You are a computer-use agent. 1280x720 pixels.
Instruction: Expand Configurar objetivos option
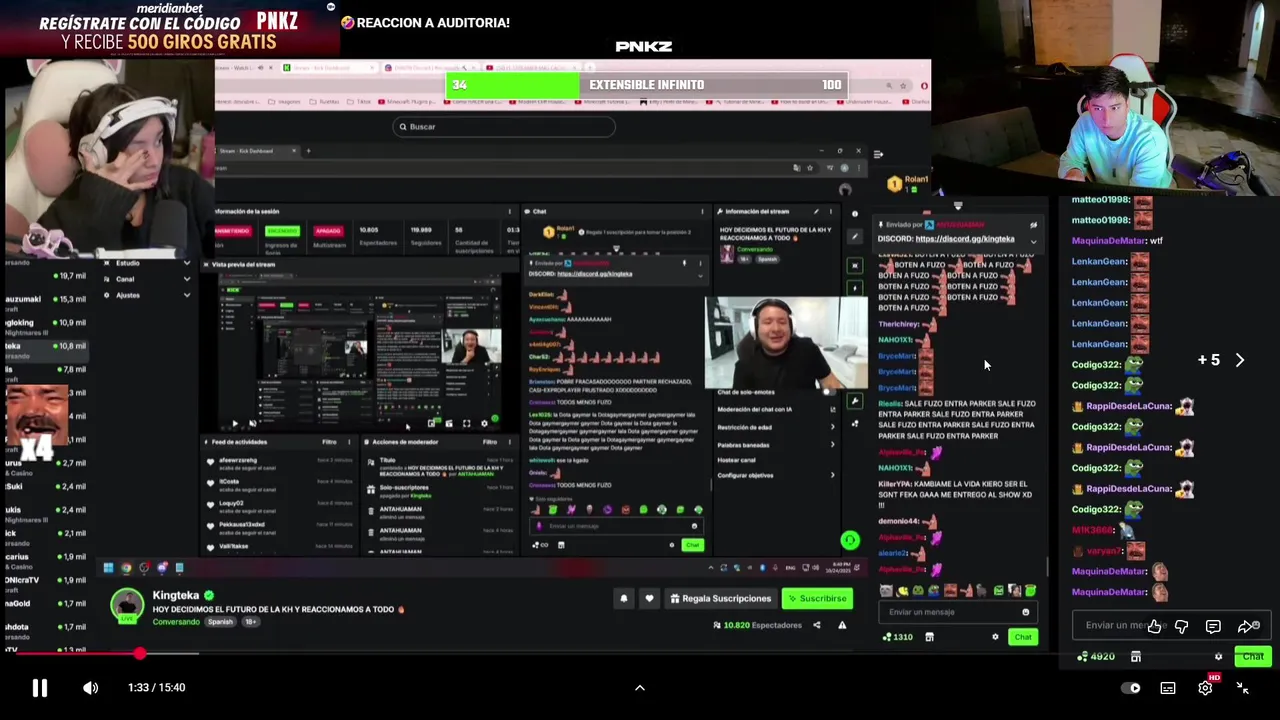click(x=776, y=475)
